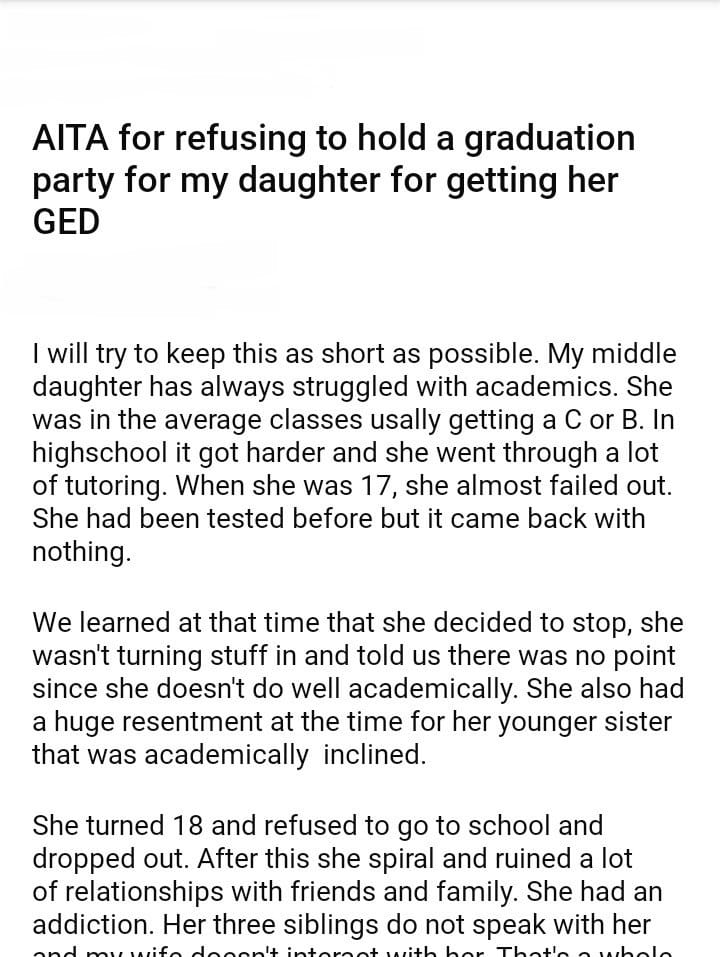Click the line "wasn't turning stuff in"
The width and height of the screenshot is (720, 957).
click(x=353, y=656)
